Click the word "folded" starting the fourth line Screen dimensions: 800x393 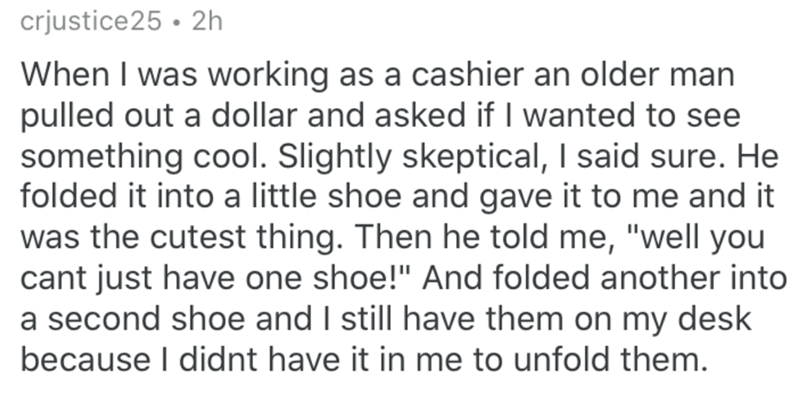point(68,197)
